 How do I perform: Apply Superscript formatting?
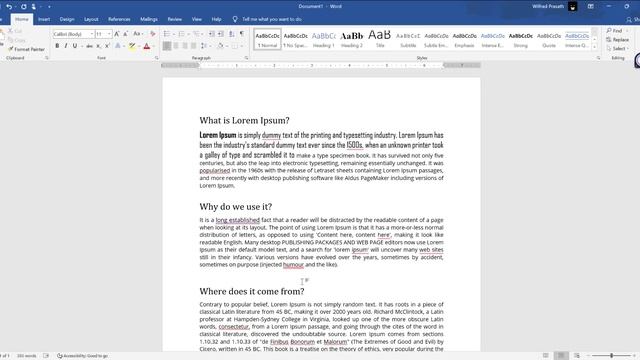pos(107,46)
